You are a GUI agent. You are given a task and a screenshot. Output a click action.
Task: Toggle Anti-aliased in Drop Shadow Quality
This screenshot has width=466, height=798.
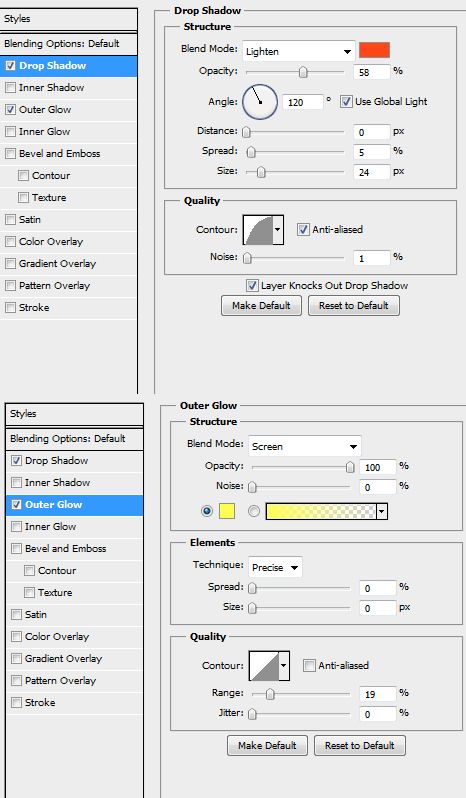tap(303, 230)
